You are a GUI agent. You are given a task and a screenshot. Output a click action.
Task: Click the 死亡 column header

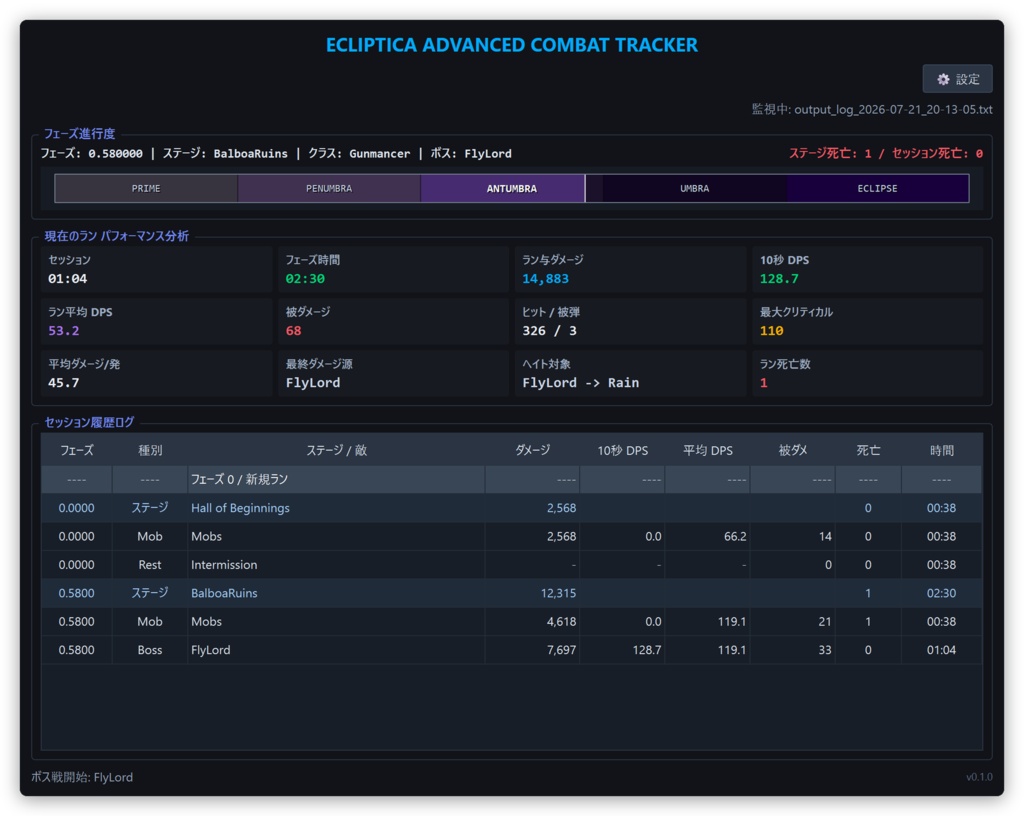click(868, 450)
